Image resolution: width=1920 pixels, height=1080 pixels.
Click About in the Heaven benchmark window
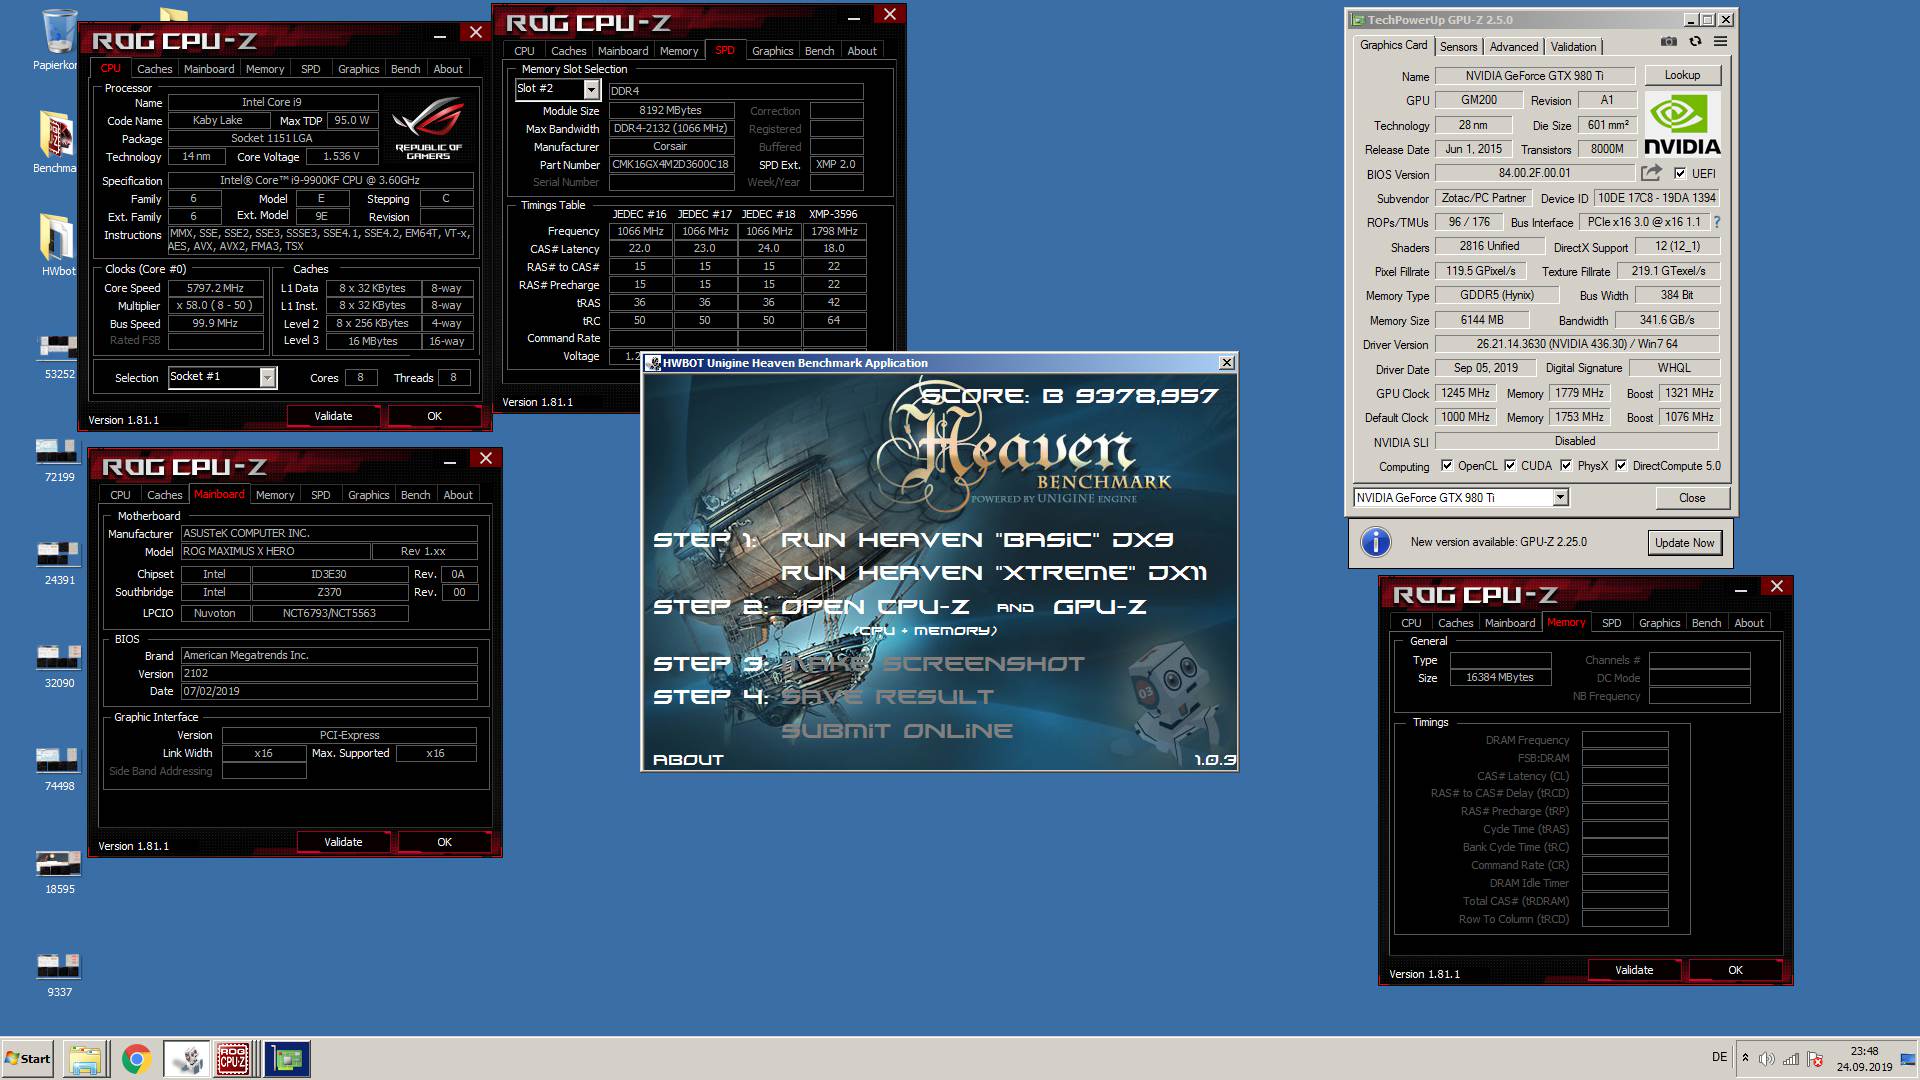(688, 759)
